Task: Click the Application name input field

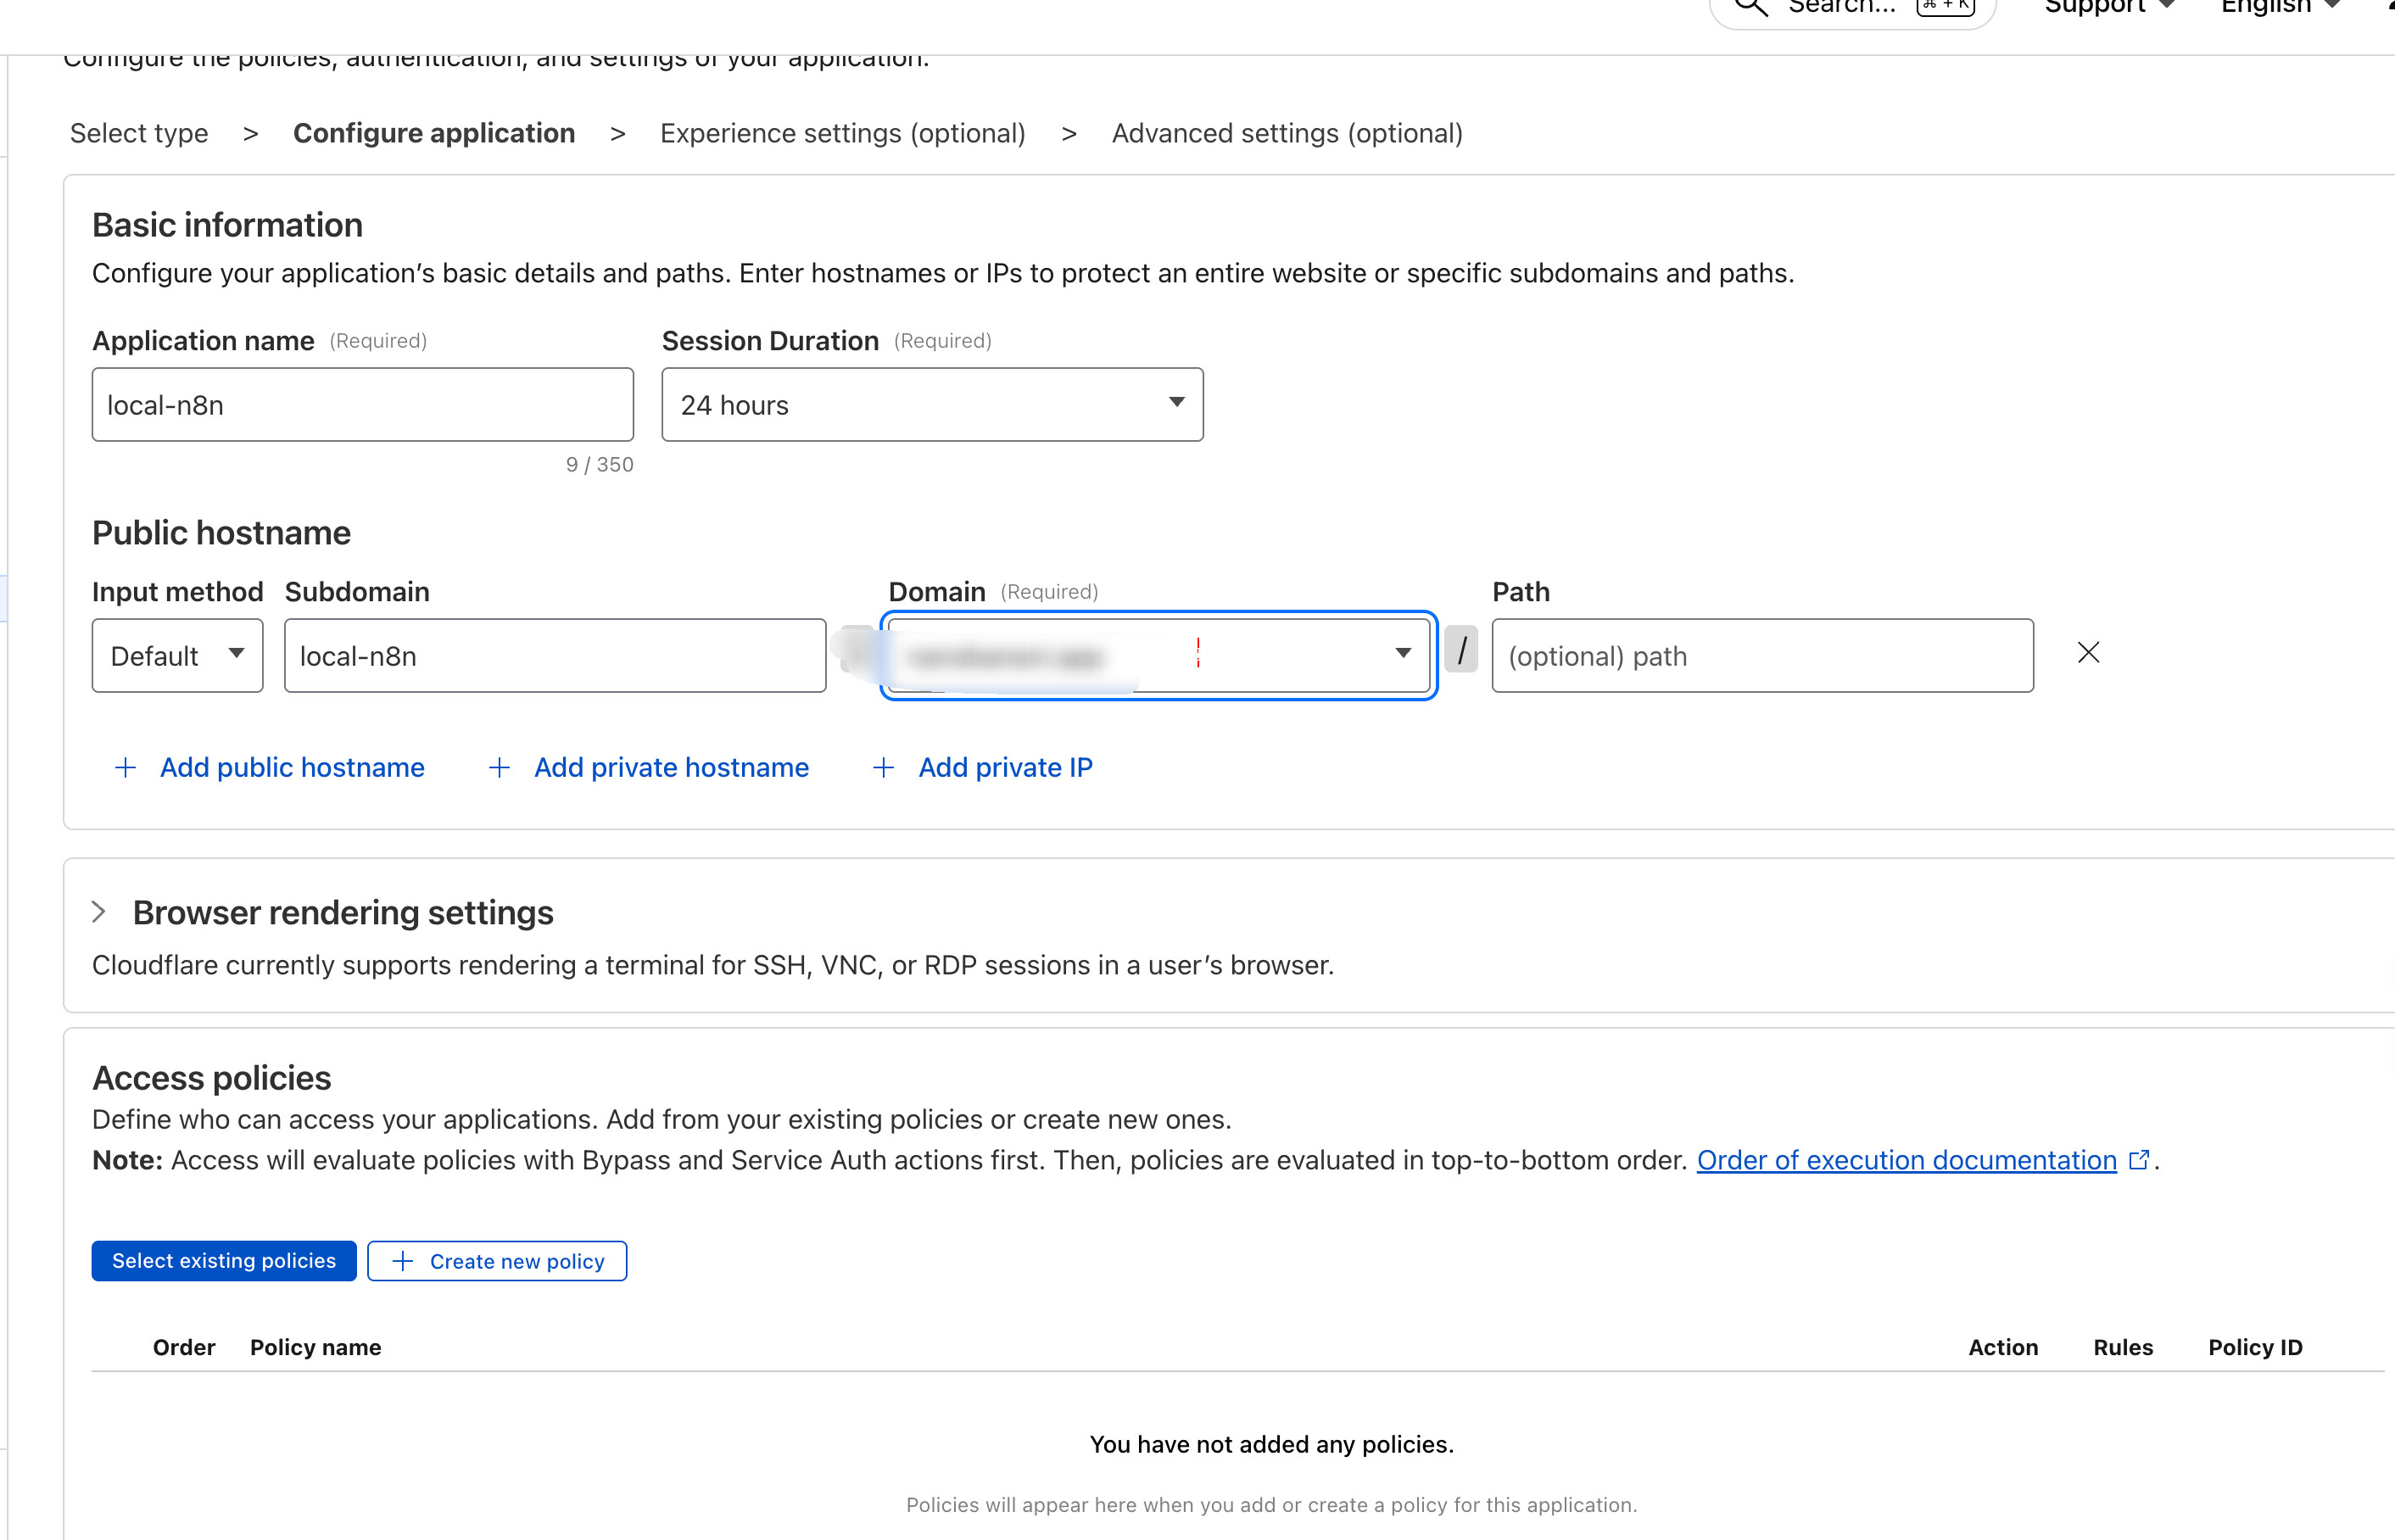Action: pyautogui.click(x=362, y=405)
